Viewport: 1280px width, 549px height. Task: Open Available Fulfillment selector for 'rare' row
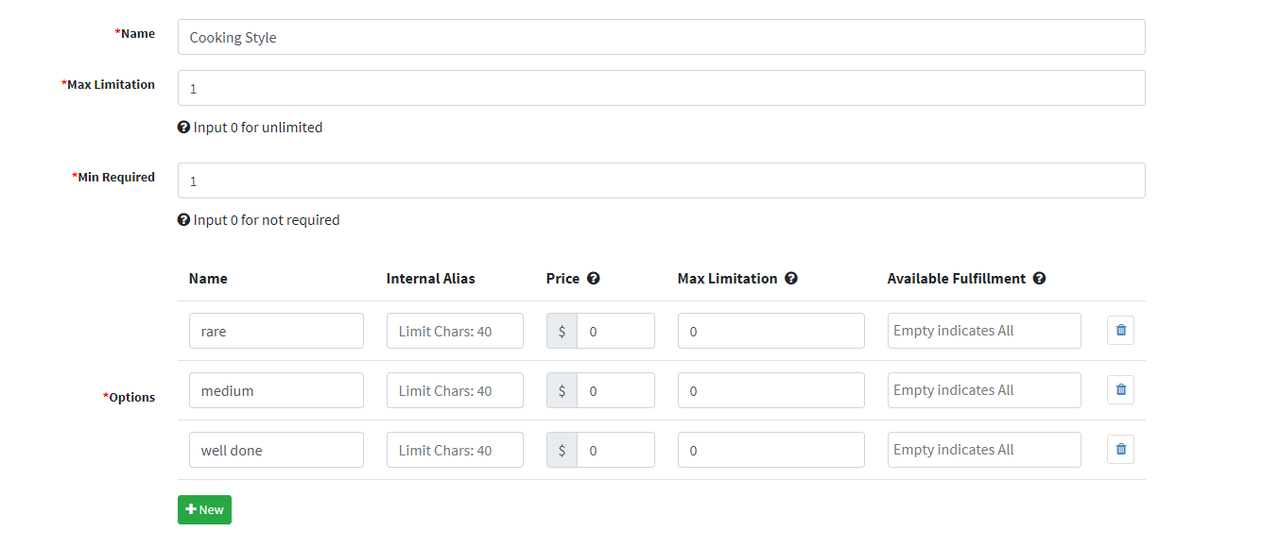[983, 331]
